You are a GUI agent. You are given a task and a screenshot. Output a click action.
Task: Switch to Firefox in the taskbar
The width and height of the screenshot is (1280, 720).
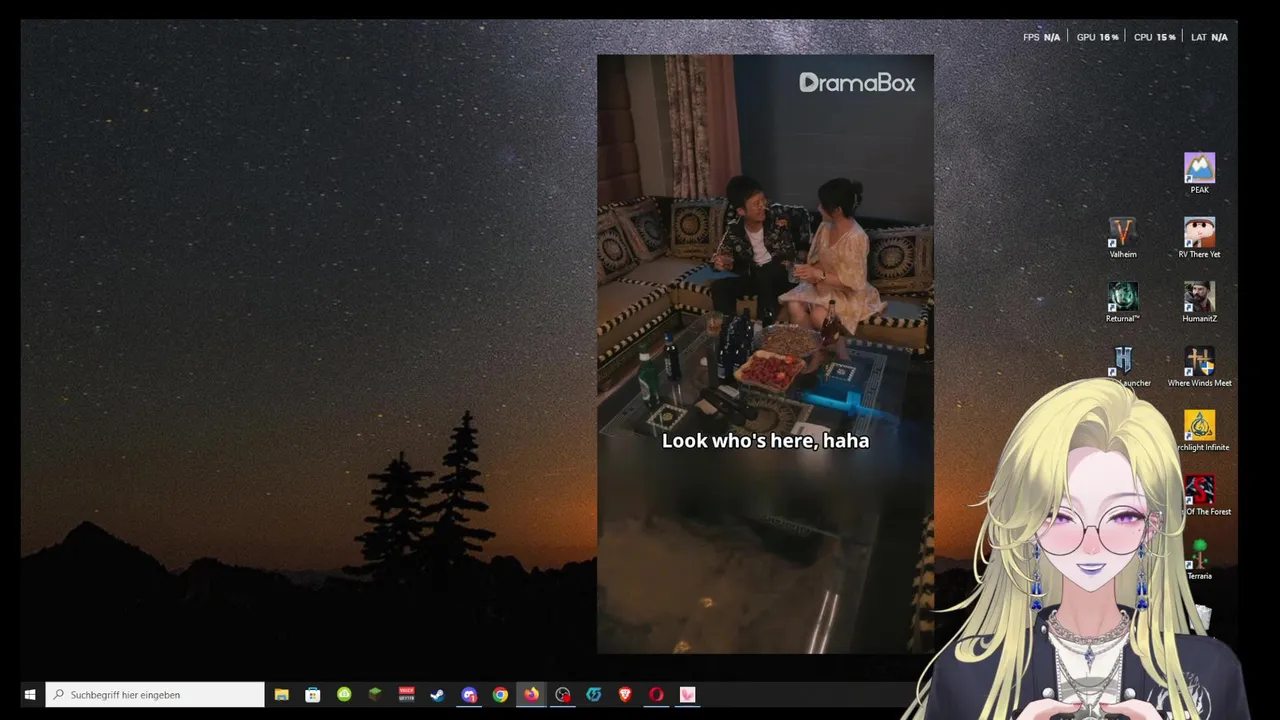click(x=531, y=694)
